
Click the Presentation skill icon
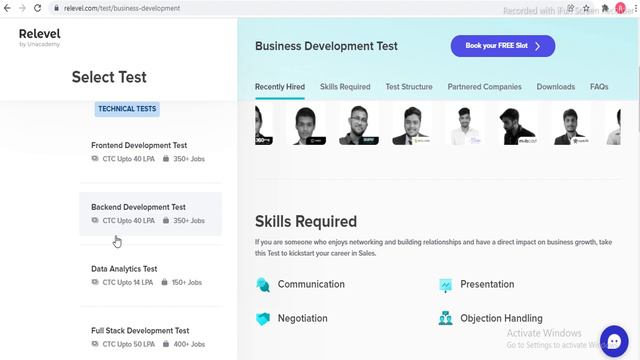(445, 285)
